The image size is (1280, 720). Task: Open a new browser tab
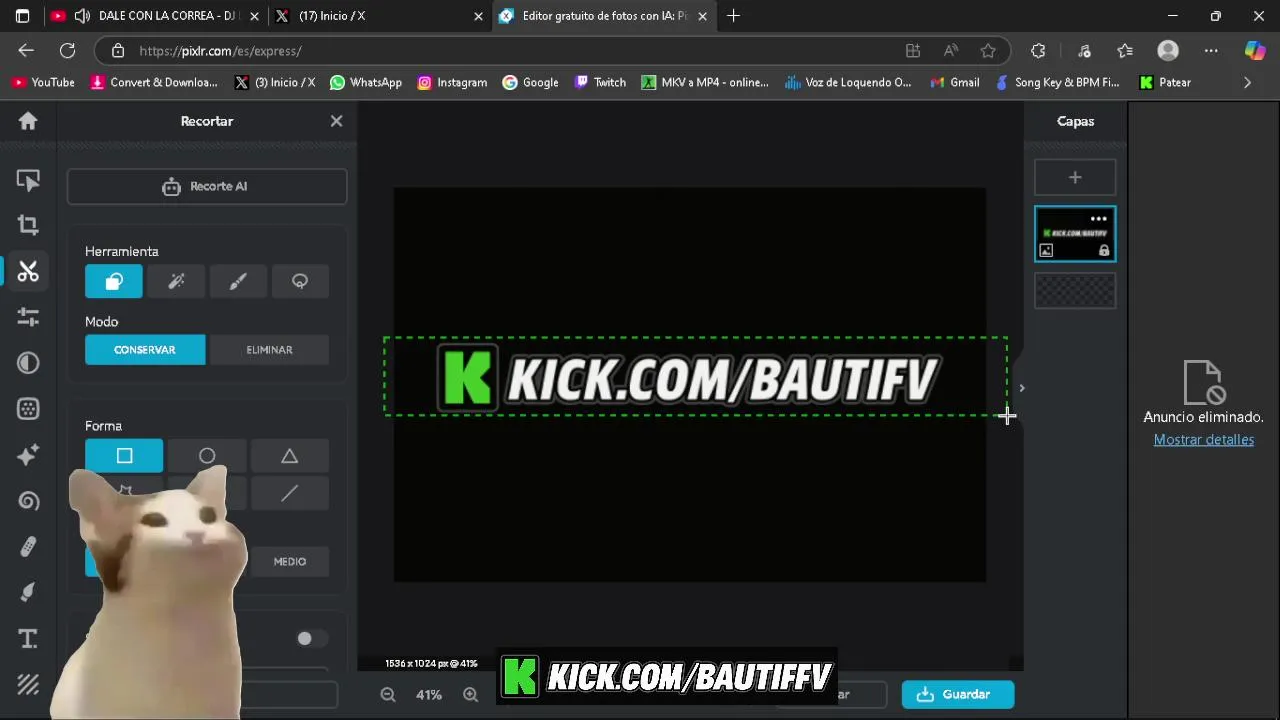coord(734,16)
